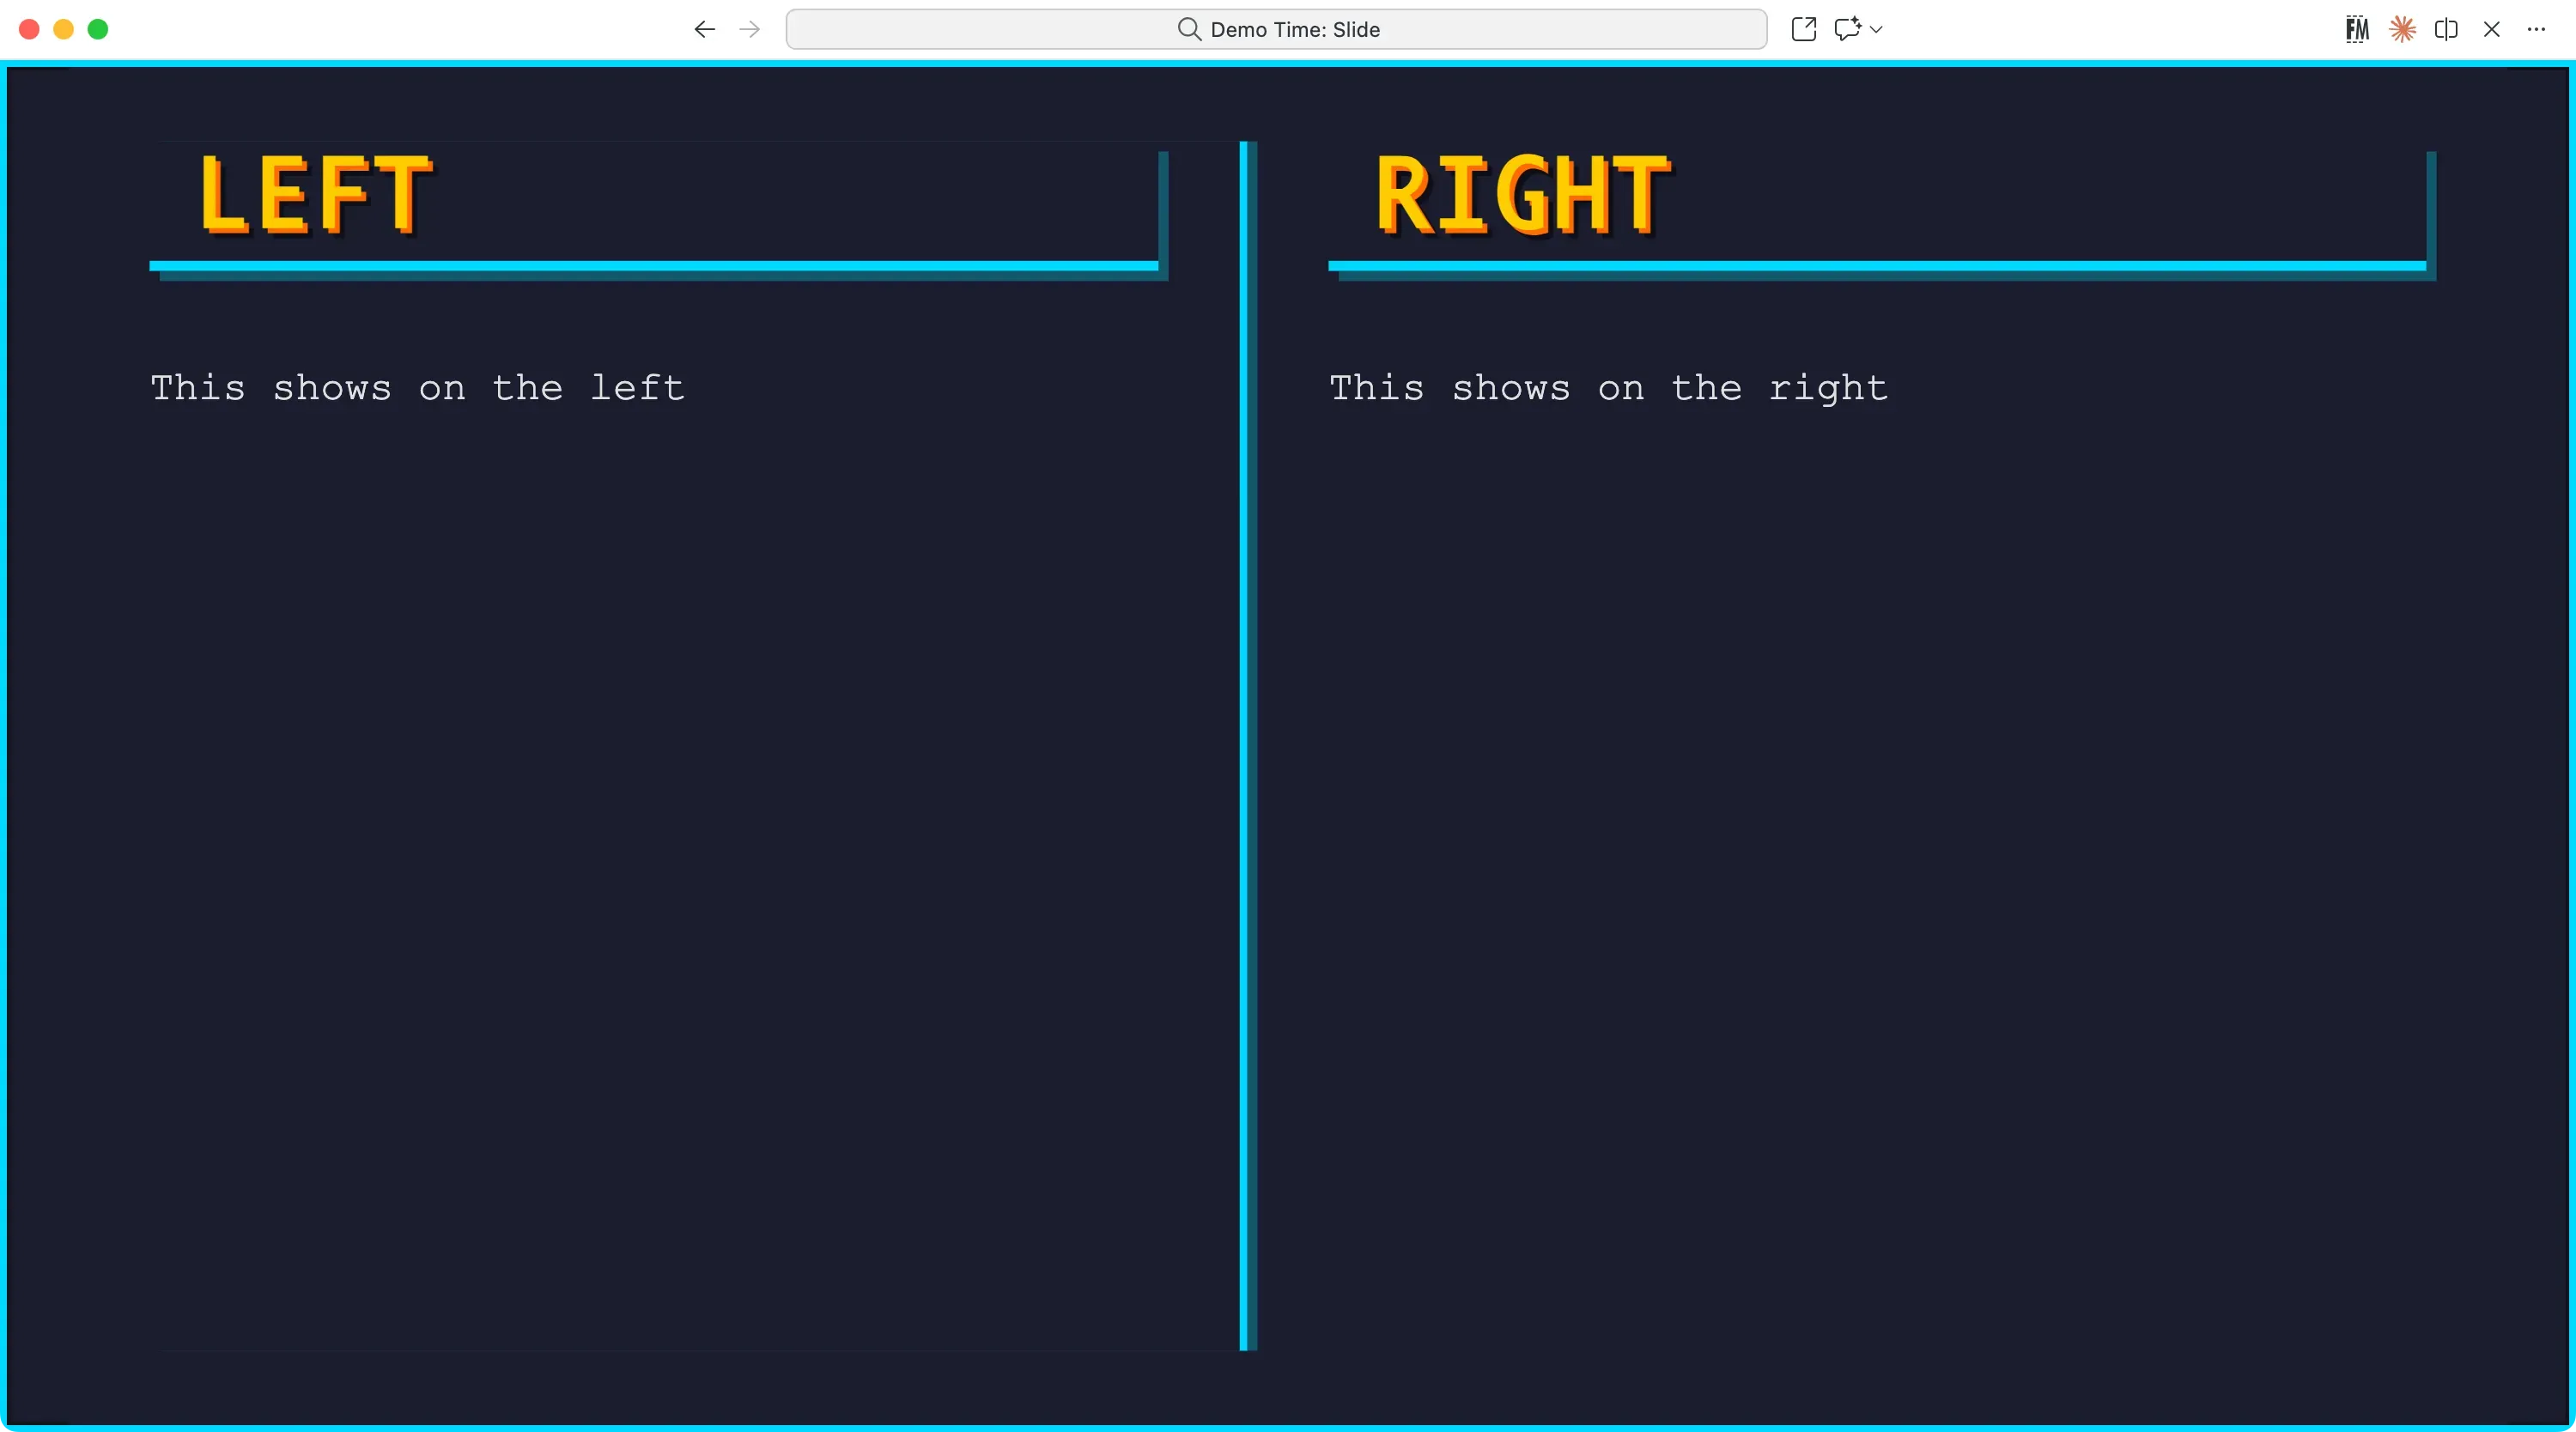Screen dimensions: 2576x1432
Task: Go back with the left arrow
Action: (x=704, y=30)
